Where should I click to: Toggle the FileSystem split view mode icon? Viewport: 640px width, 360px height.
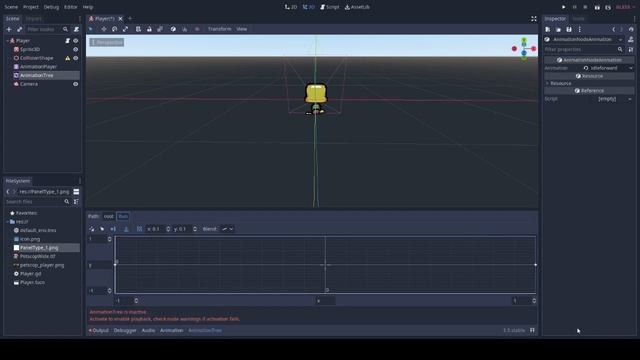click(76, 192)
